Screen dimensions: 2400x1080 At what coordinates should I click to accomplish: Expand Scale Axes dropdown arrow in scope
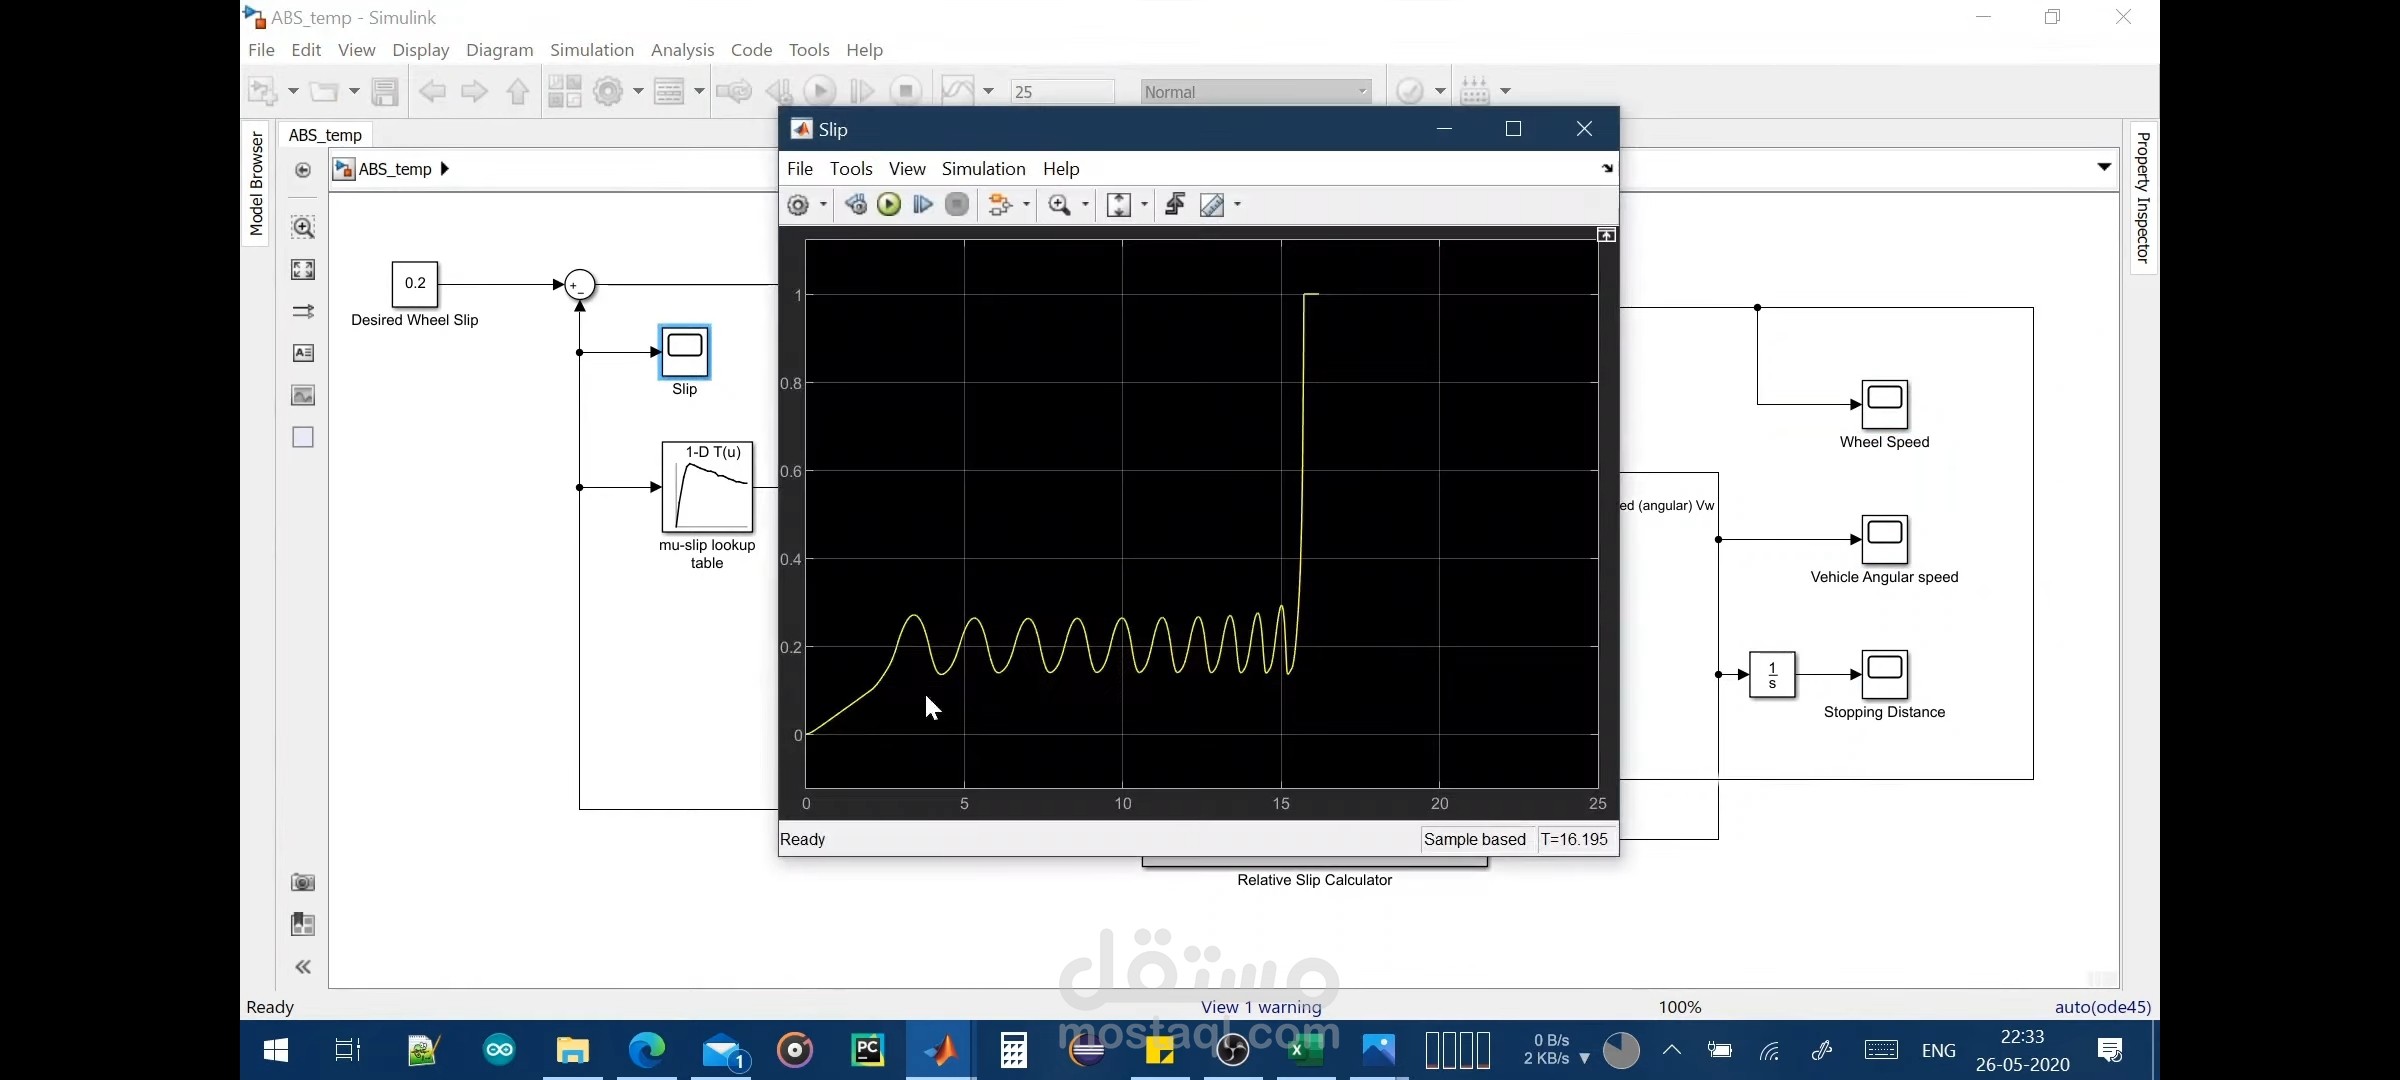point(1145,205)
